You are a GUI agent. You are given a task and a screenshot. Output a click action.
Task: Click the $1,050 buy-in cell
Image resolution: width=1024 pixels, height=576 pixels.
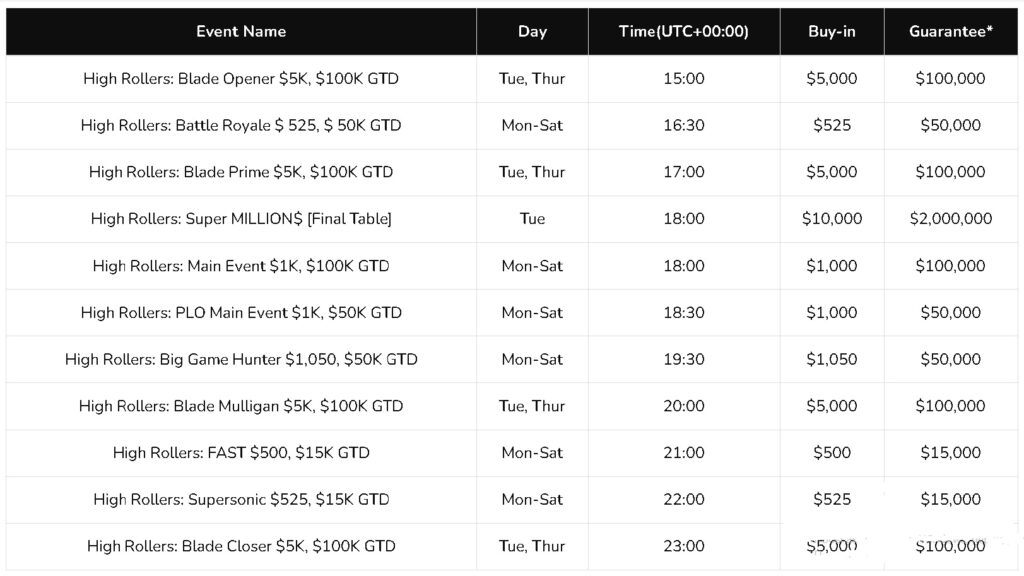pyautogui.click(x=832, y=359)
